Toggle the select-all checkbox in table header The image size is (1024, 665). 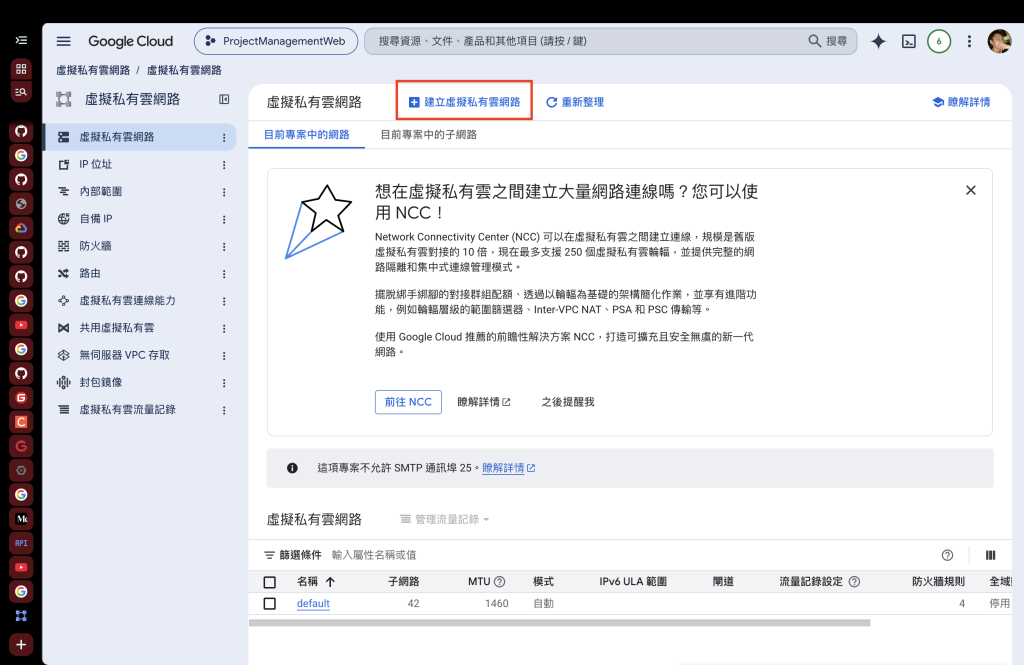pos(270,582)
